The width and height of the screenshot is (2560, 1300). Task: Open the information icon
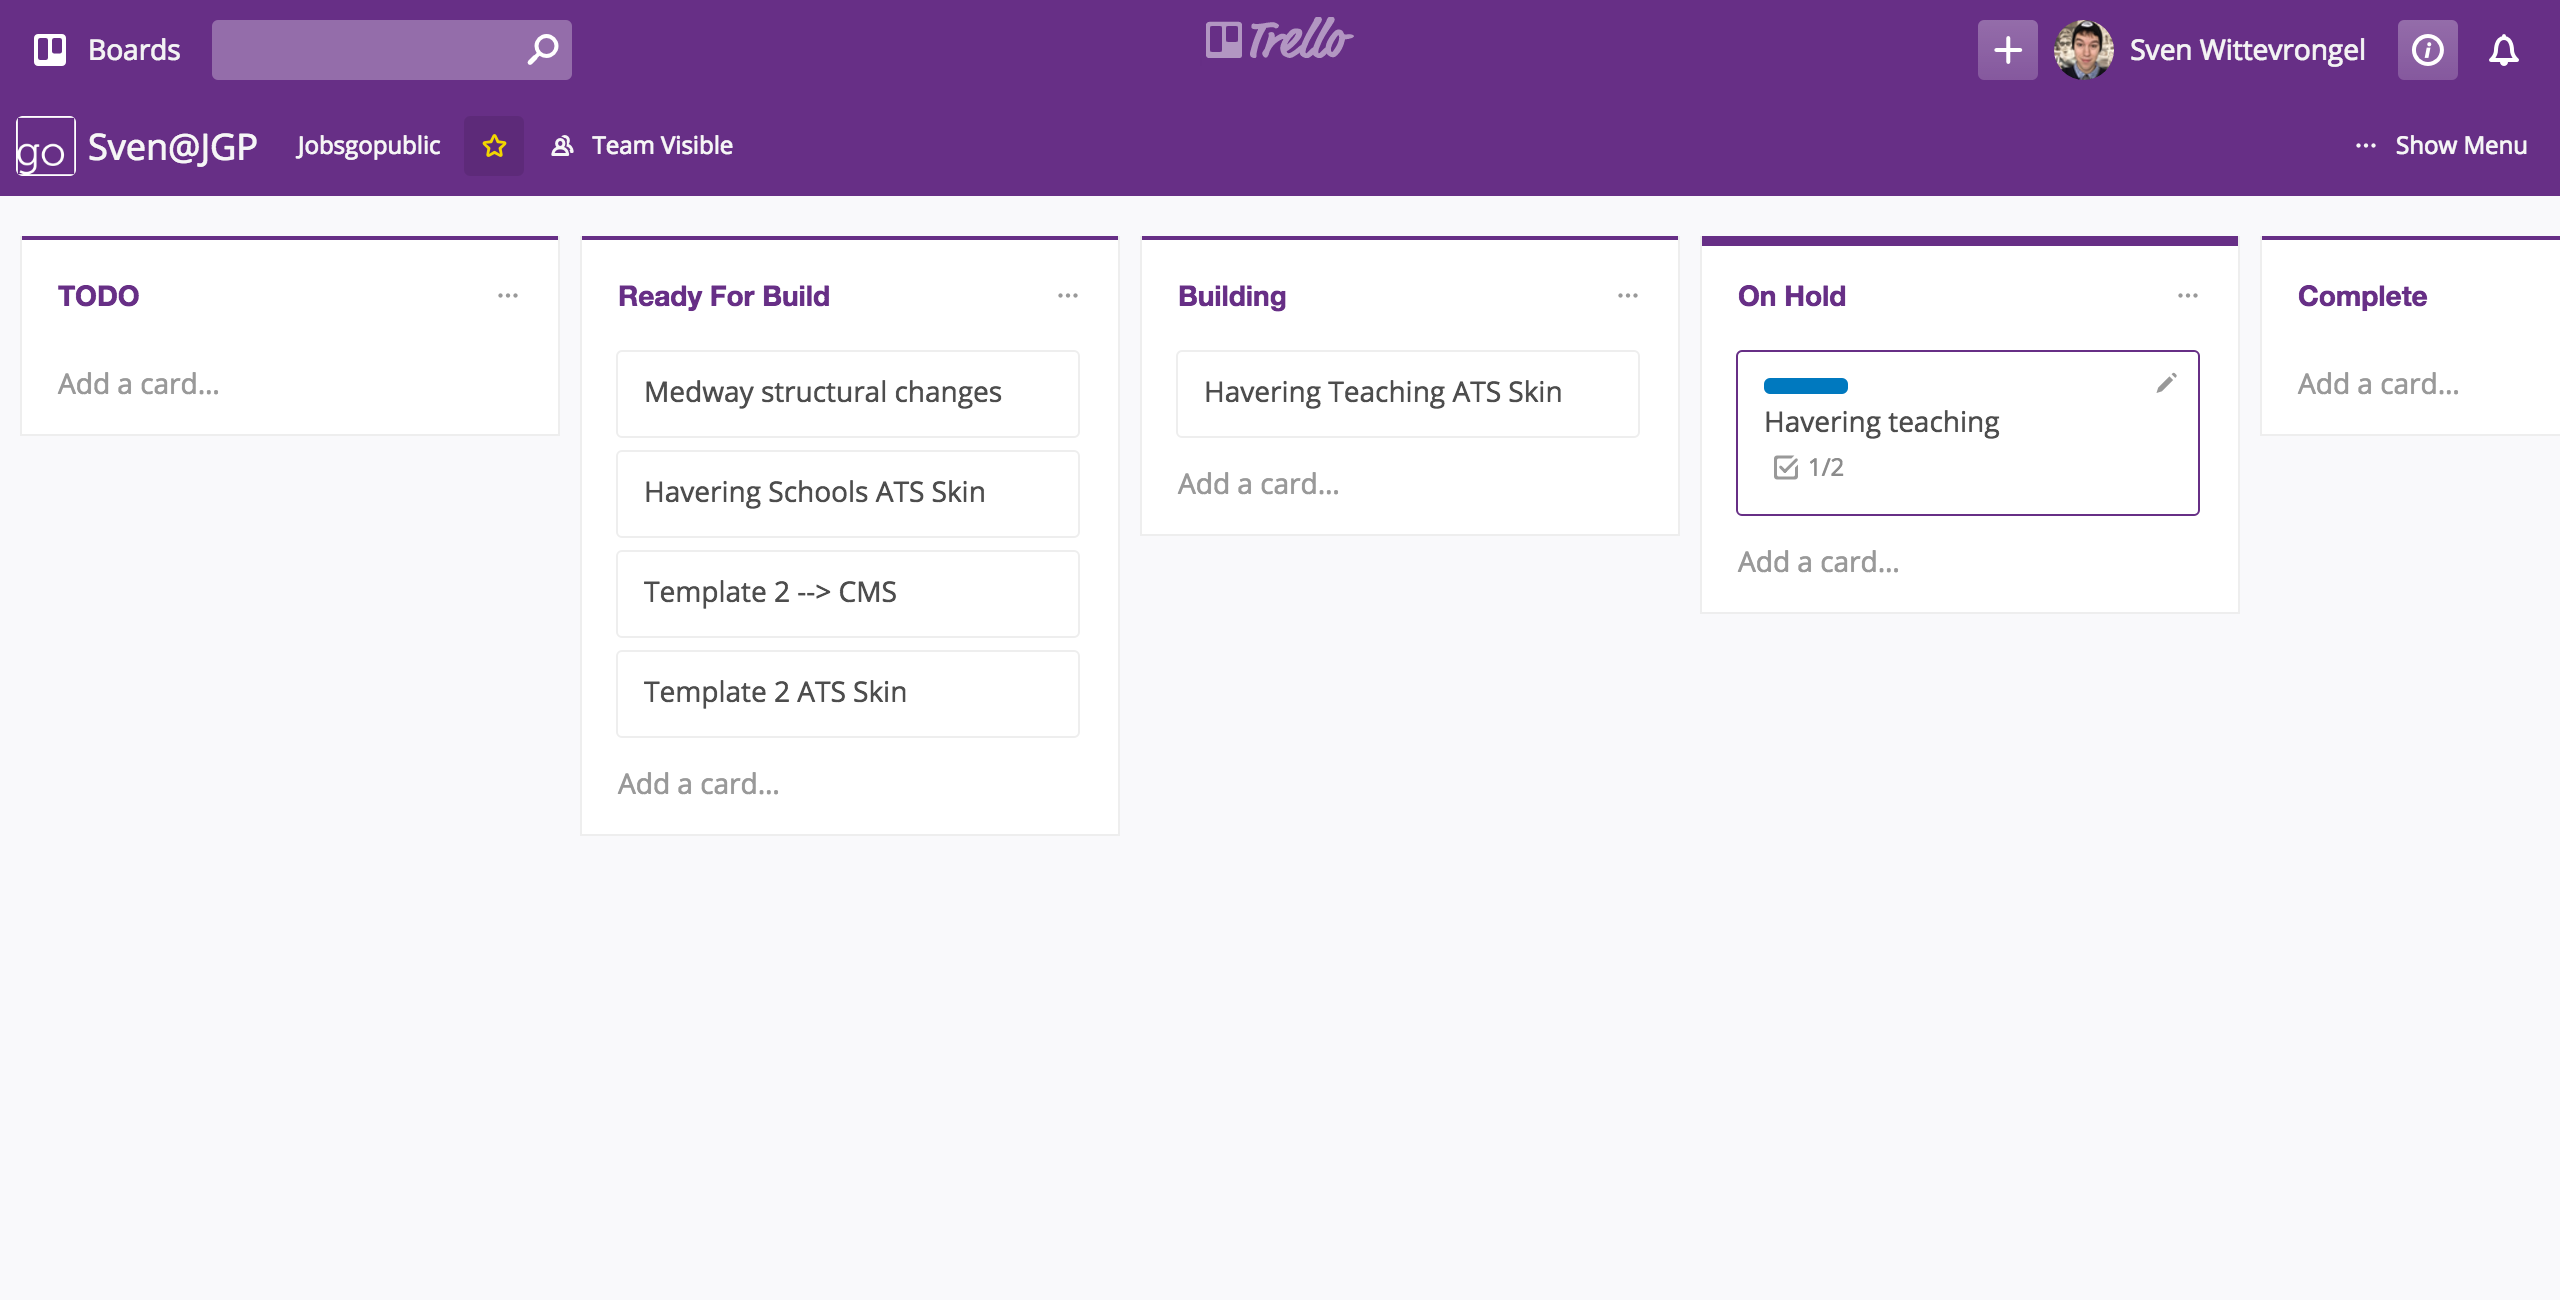tap(2427, 50)
